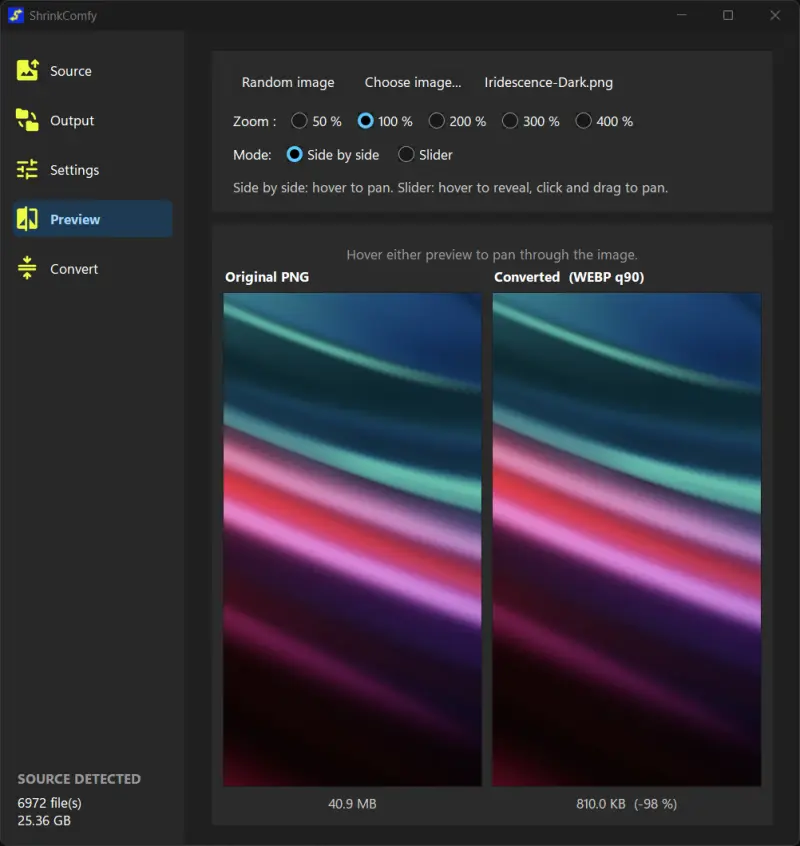Click the SOURCE DETECTED label

[79, 779]
